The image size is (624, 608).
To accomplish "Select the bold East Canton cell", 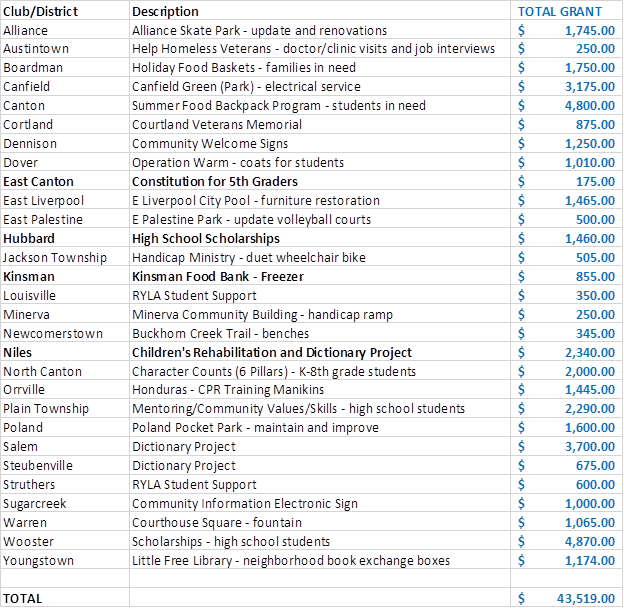I will click(x=38, y=182).
